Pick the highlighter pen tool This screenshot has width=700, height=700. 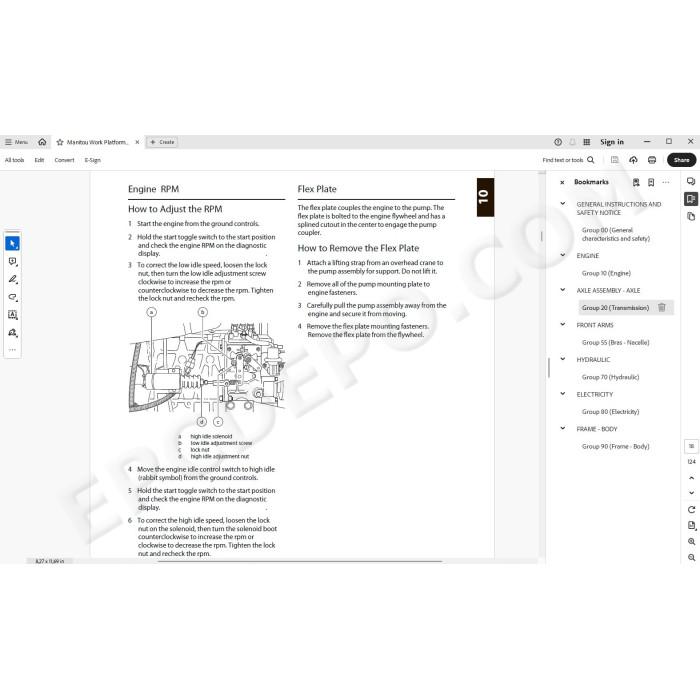12,279
